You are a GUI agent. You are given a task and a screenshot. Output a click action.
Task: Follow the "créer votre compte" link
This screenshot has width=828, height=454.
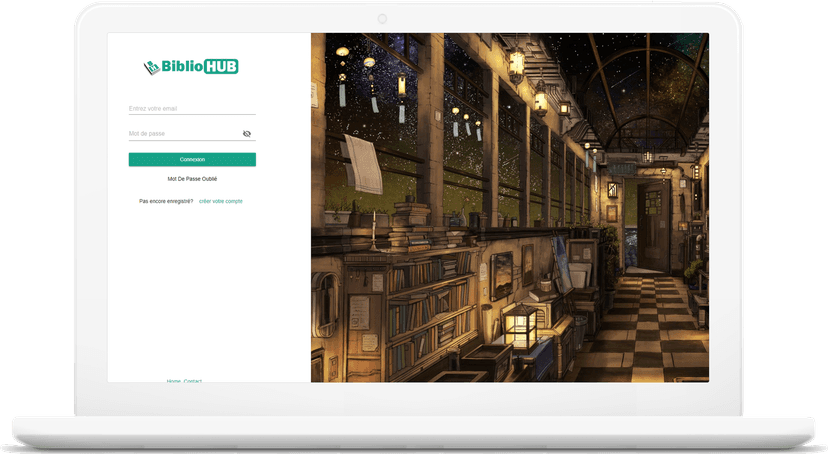point(221,201)
